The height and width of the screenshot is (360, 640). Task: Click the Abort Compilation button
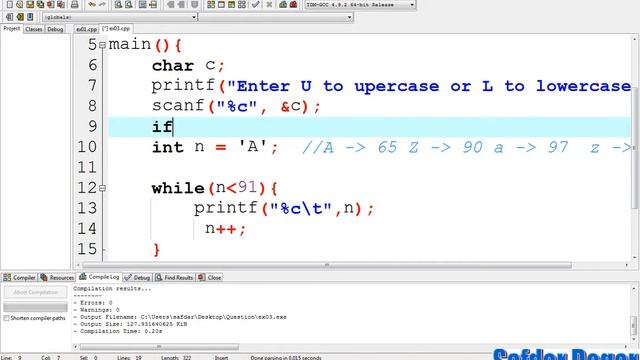[36, 292]
